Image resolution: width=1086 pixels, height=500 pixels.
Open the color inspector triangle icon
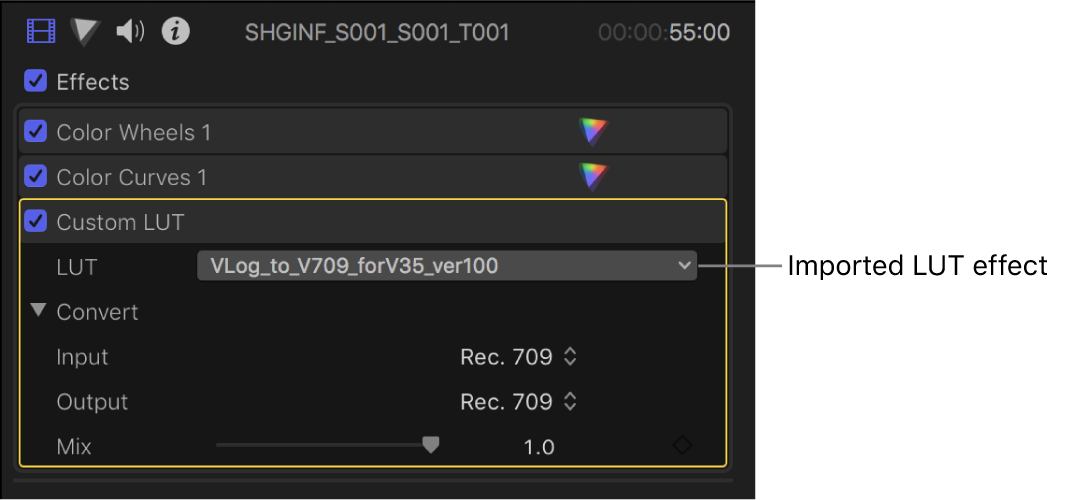tap(86, 32)
